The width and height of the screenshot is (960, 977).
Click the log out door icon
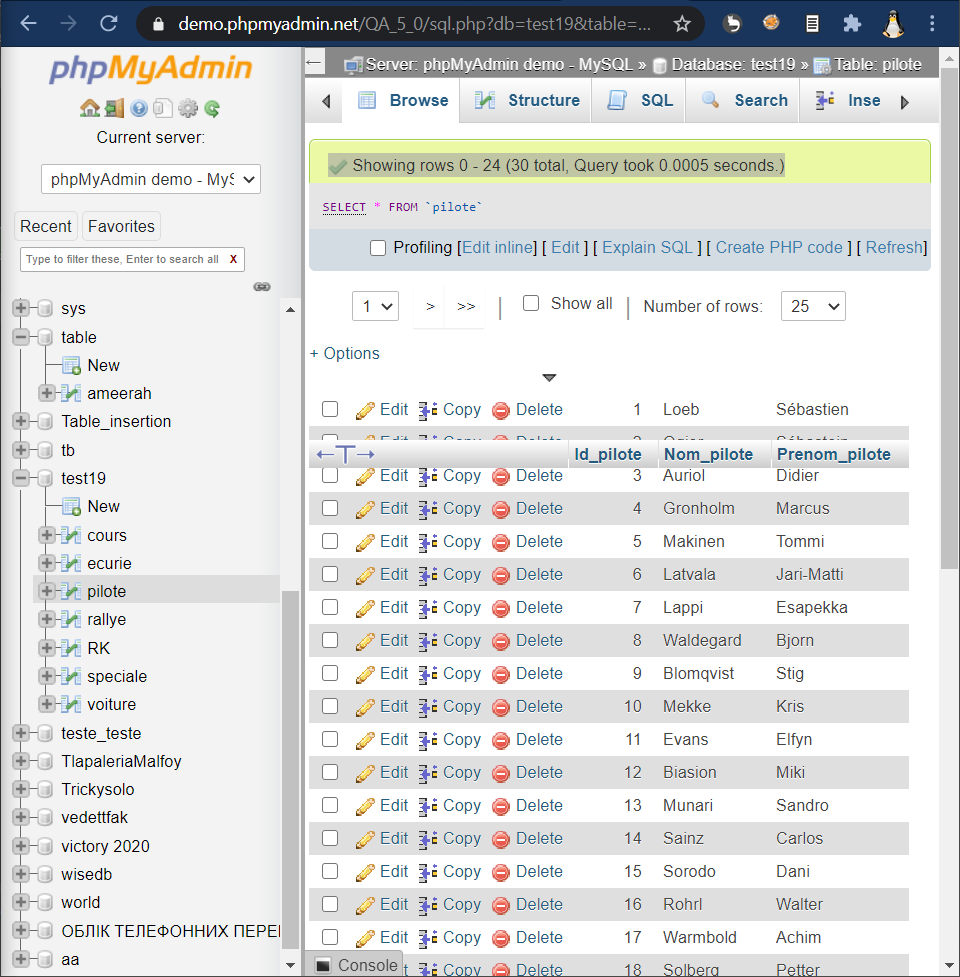click(115, 108)
